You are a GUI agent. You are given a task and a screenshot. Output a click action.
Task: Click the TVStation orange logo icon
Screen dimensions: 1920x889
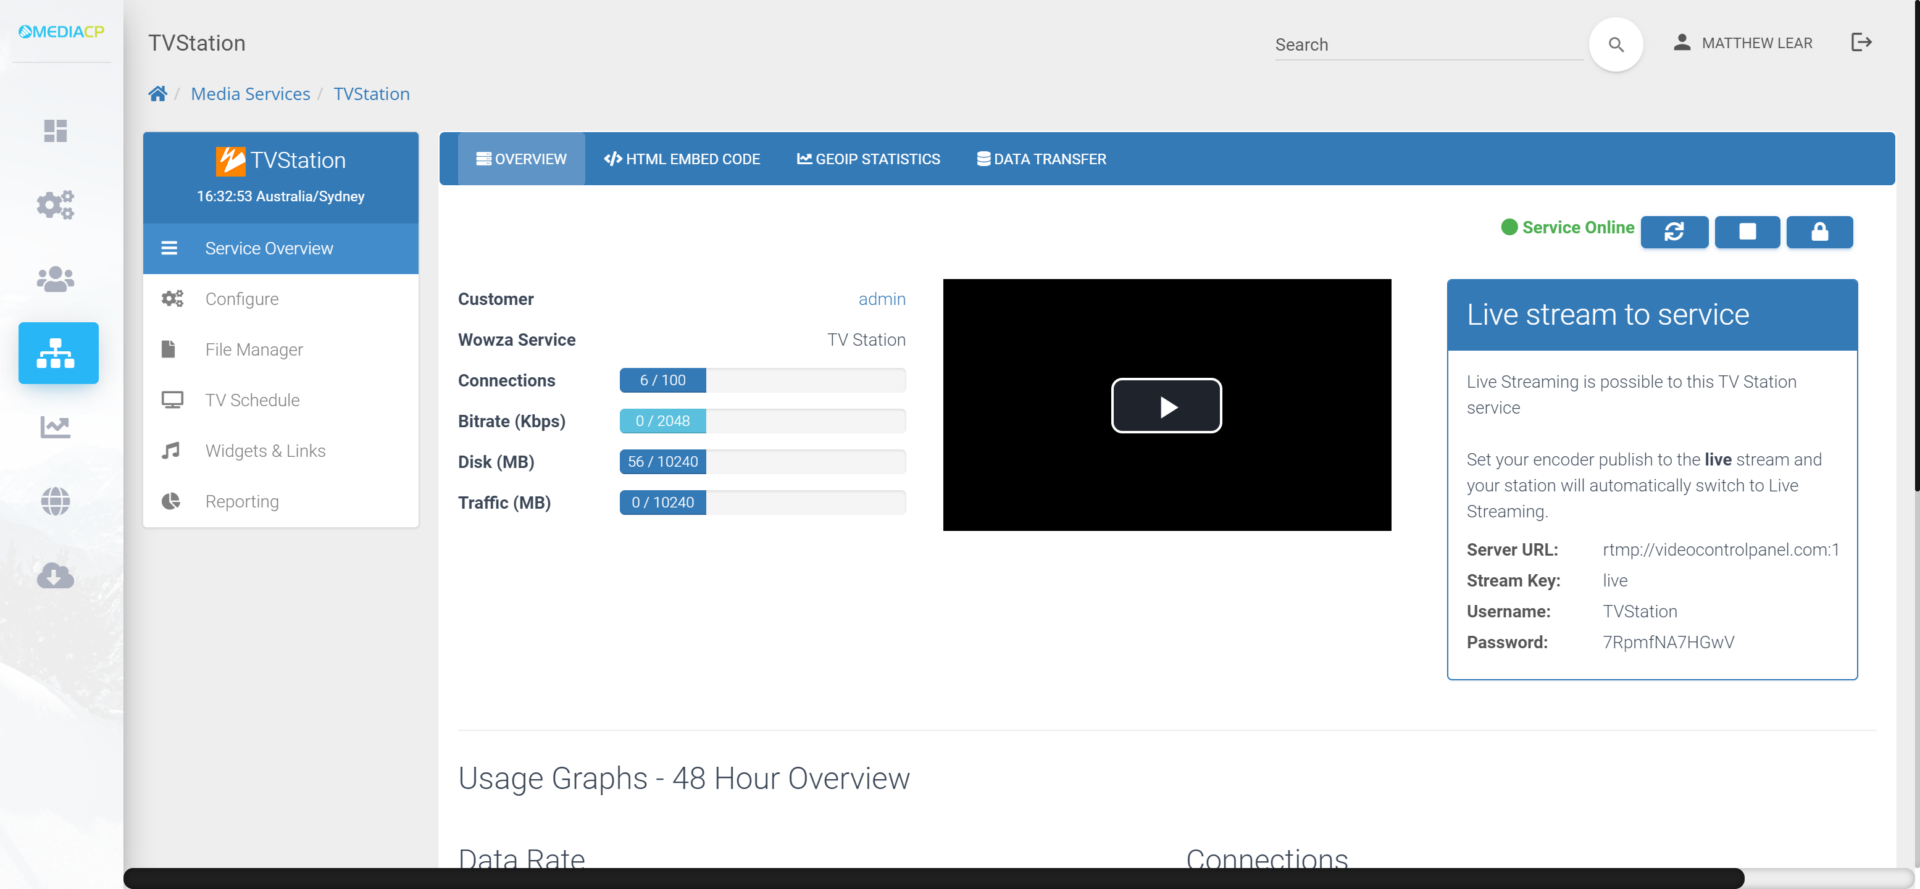click(x=230, y=160)
